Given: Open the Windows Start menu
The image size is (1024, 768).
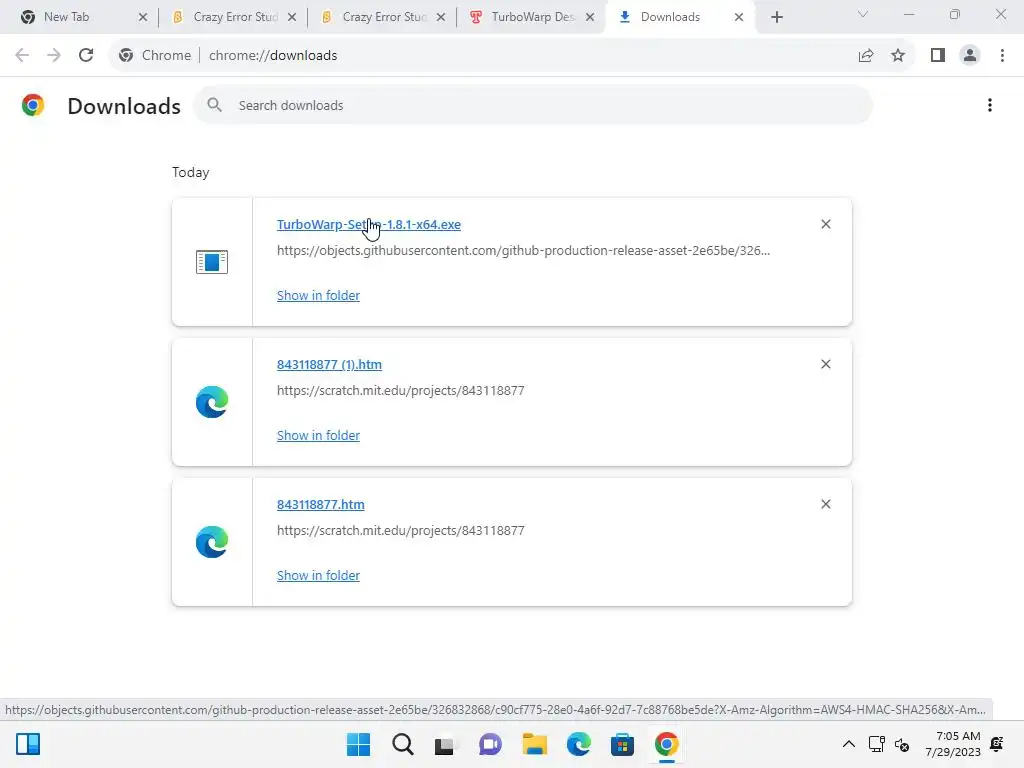Looking at the screenshot, I should (x=359, y=744).
